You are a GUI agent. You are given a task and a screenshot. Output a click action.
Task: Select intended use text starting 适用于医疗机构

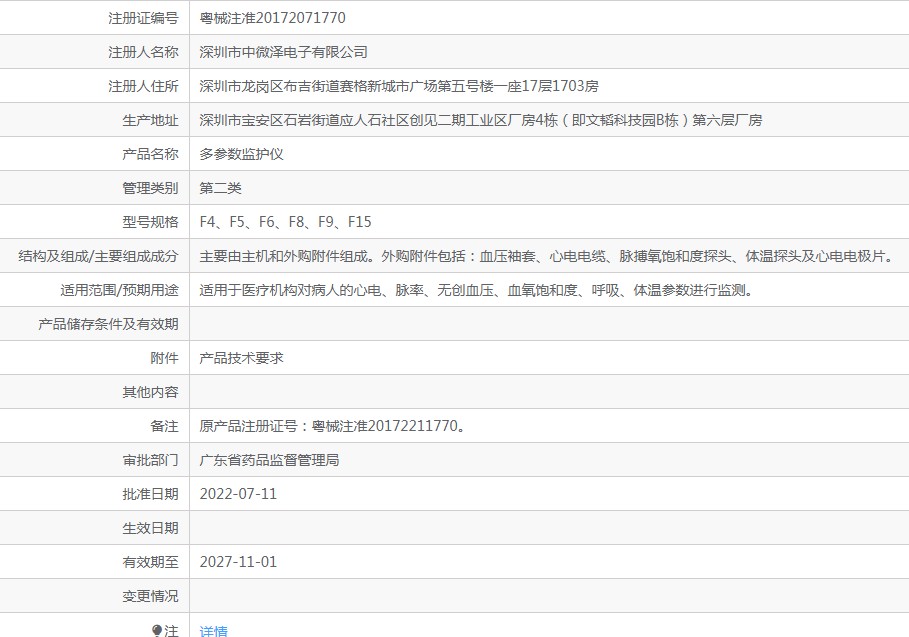click(x=478, y=290)
